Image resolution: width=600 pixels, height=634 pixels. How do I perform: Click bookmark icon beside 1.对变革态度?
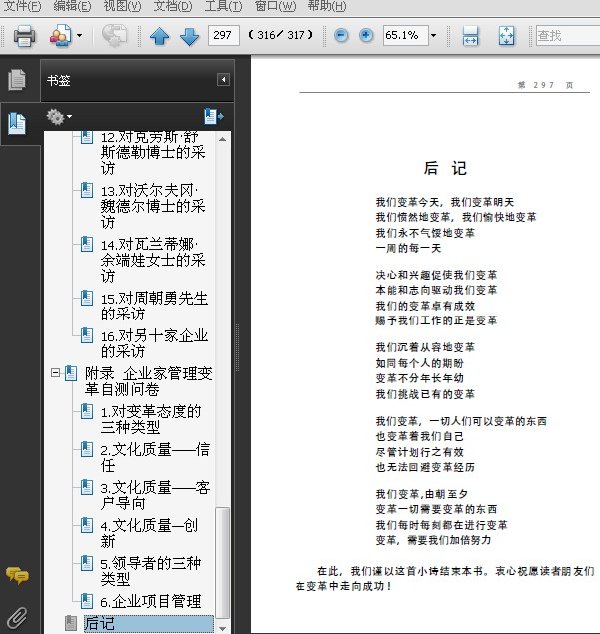point(87,411)
